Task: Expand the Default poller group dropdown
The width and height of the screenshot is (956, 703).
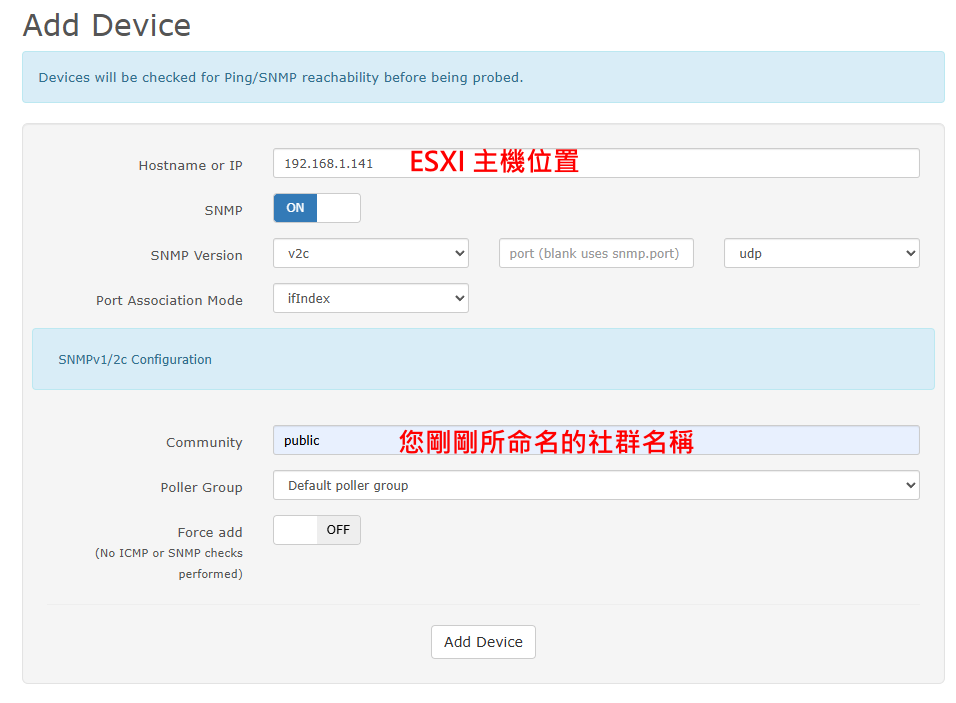Action: click(595, 486)
